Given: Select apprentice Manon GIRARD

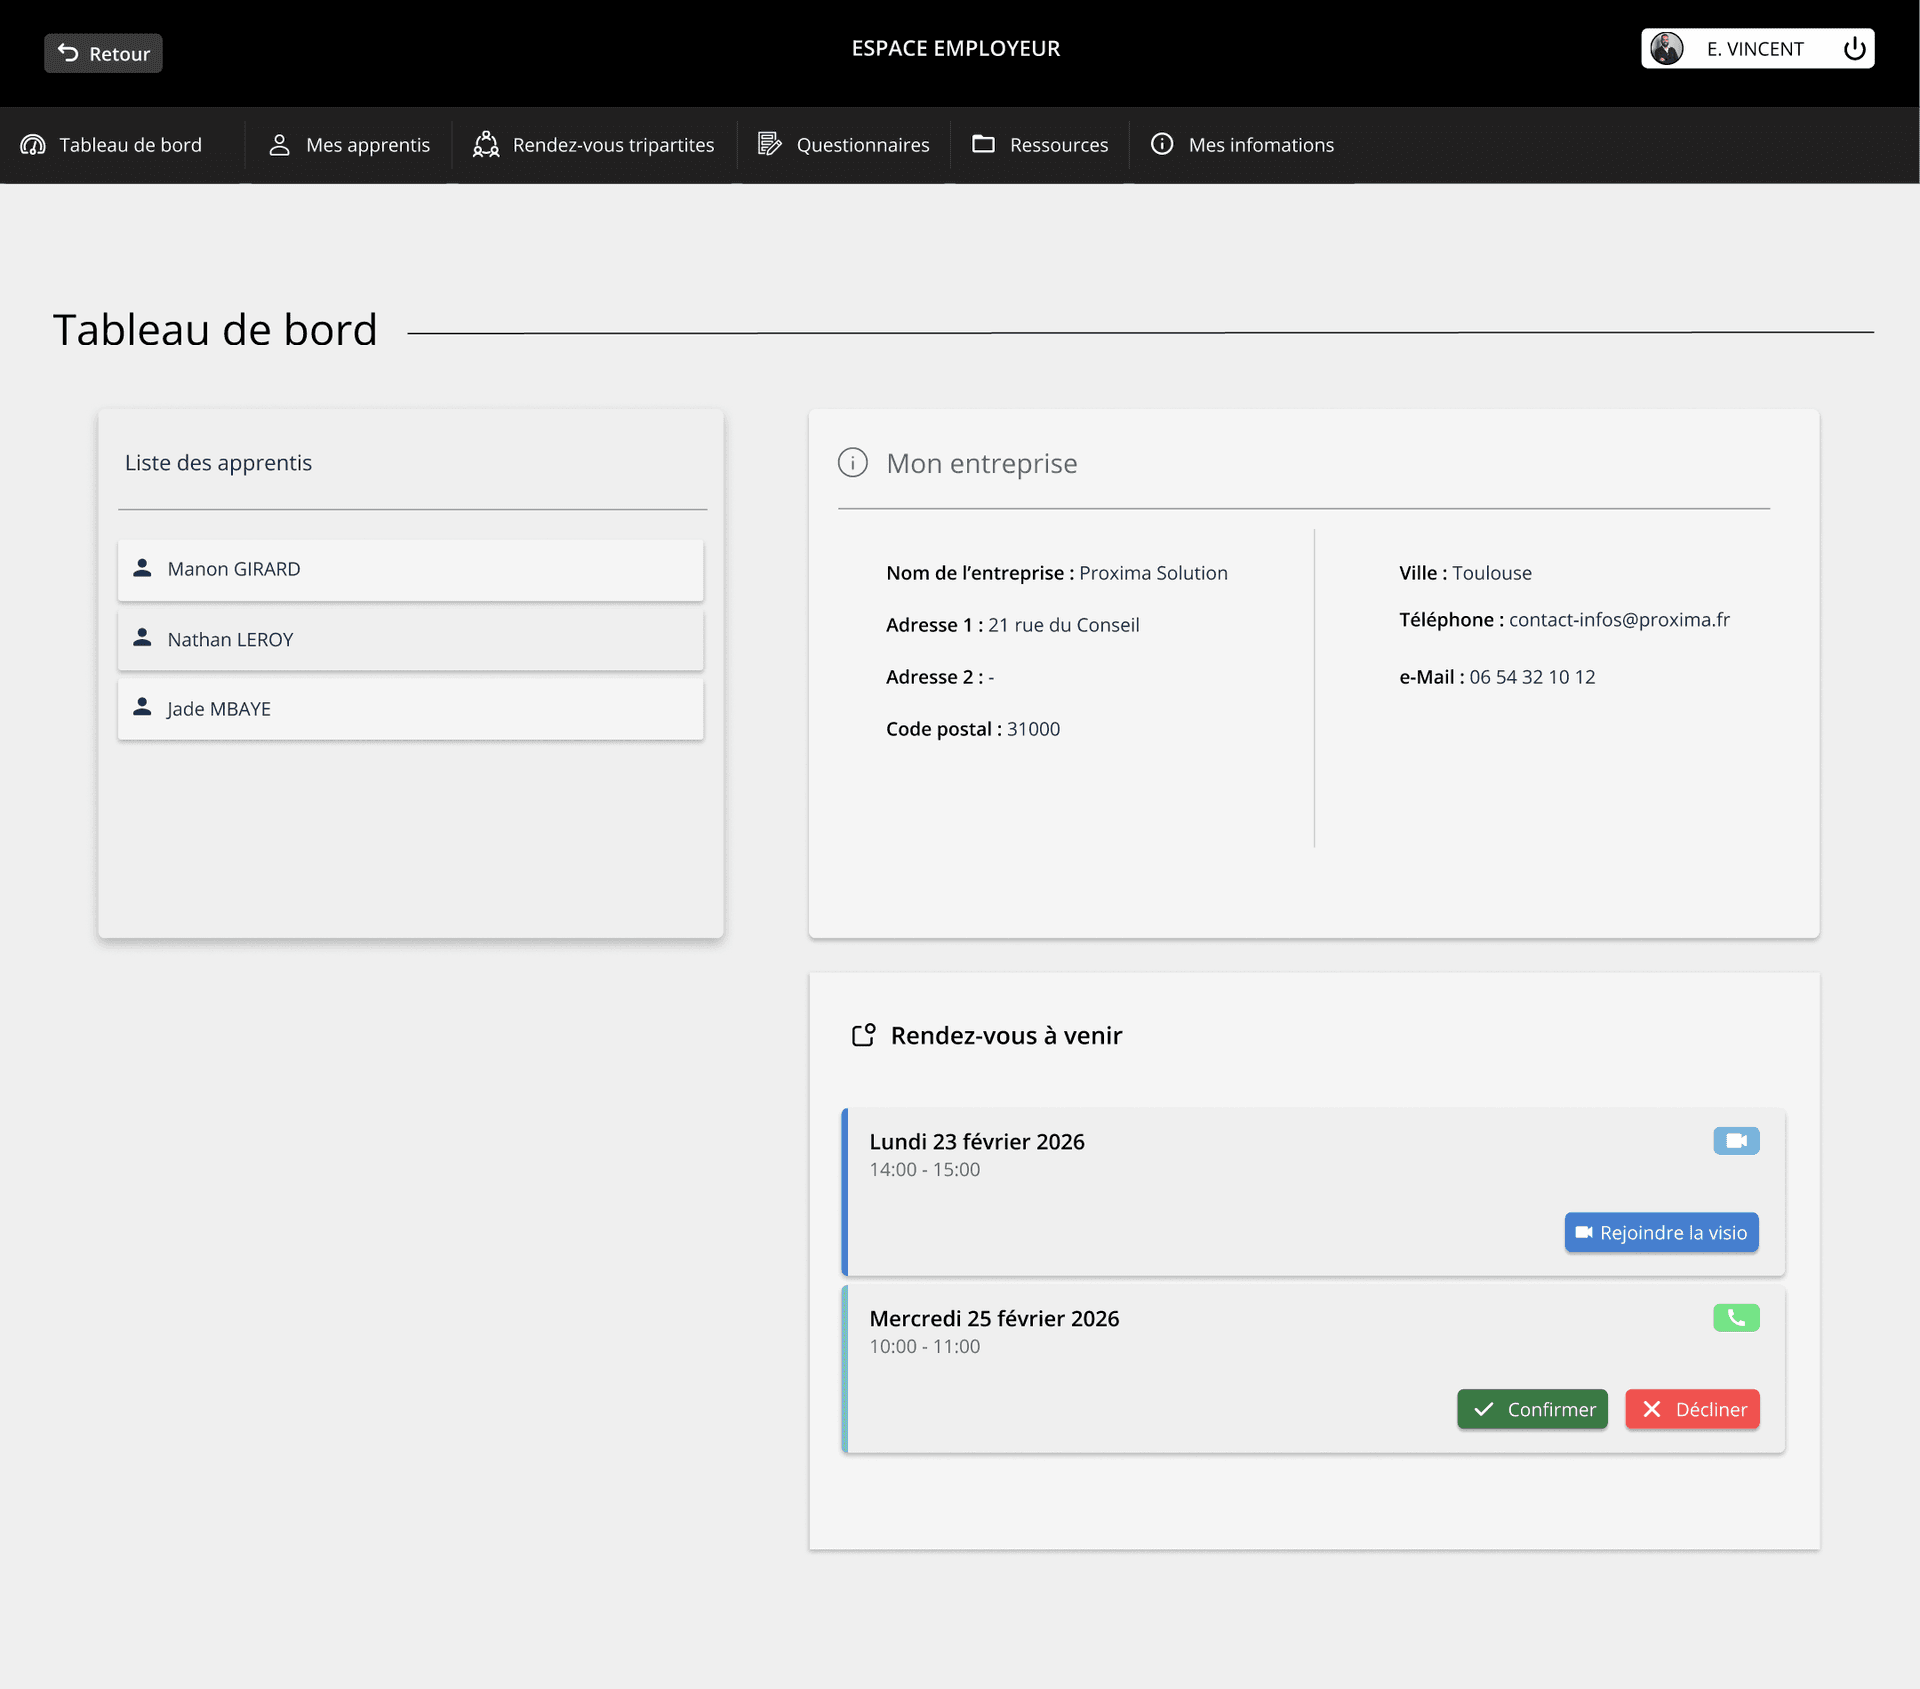Looking at the screenshot, I should (x=410, y=570).
